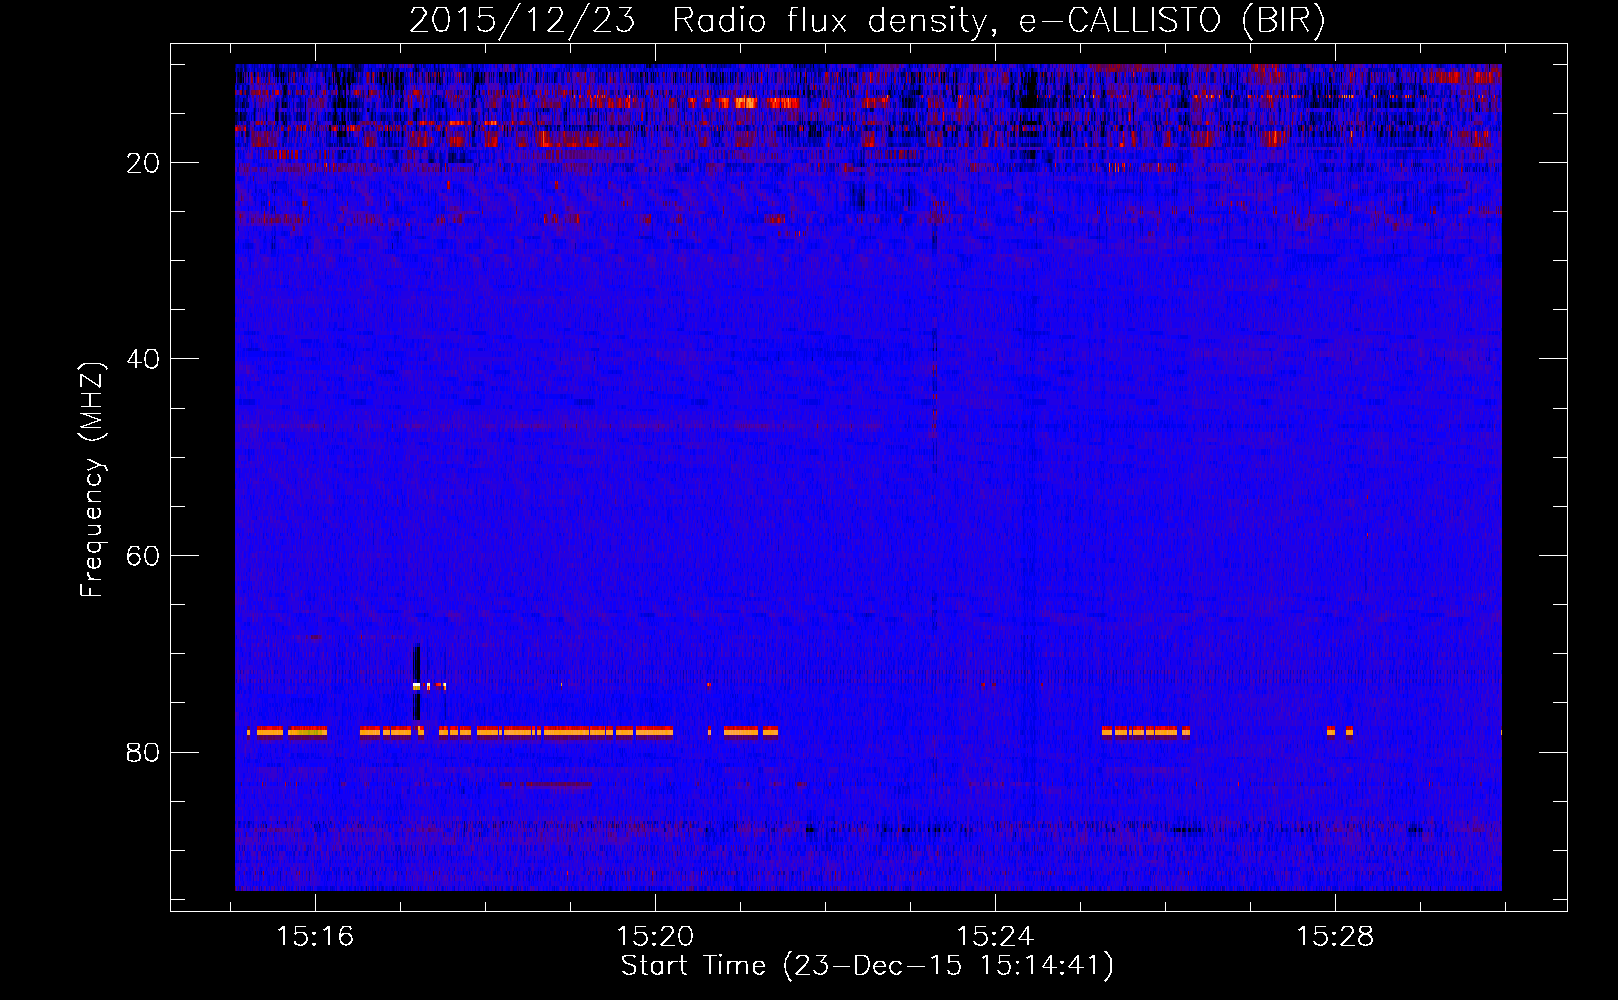The image size is (1618, 1000).
Task: Click the 15:24 time tick label
Action: pos(995,936)
